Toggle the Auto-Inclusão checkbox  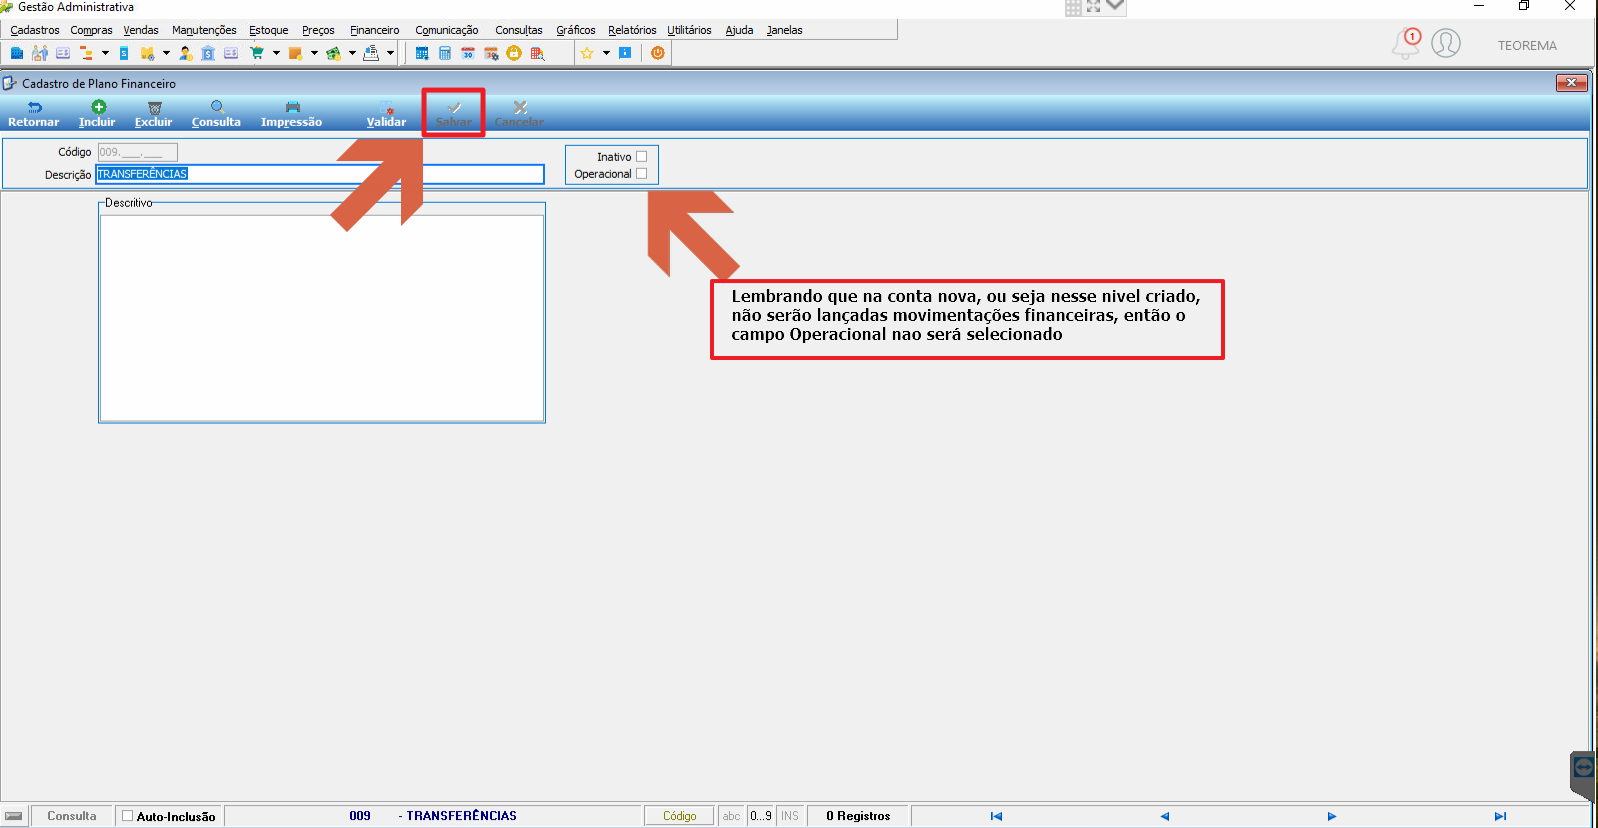click(x=127, y=816)
